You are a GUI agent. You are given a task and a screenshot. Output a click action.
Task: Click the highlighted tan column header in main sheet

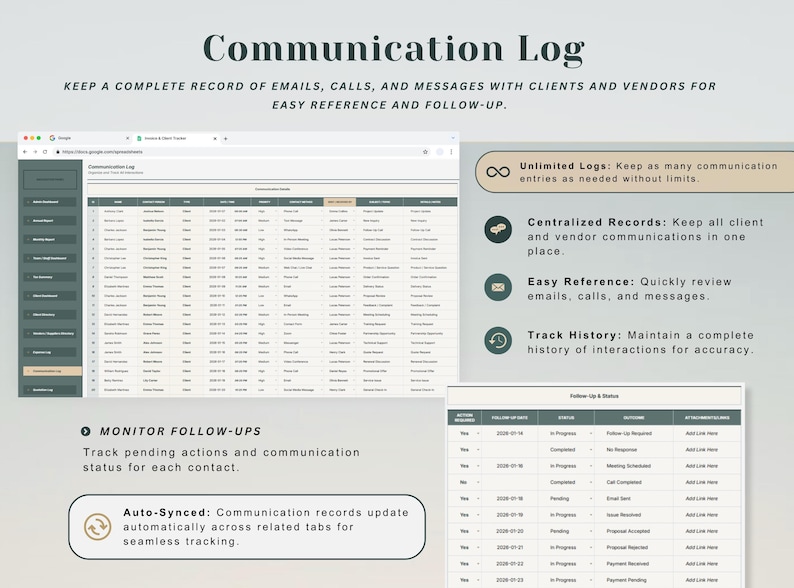click(339, 202)
